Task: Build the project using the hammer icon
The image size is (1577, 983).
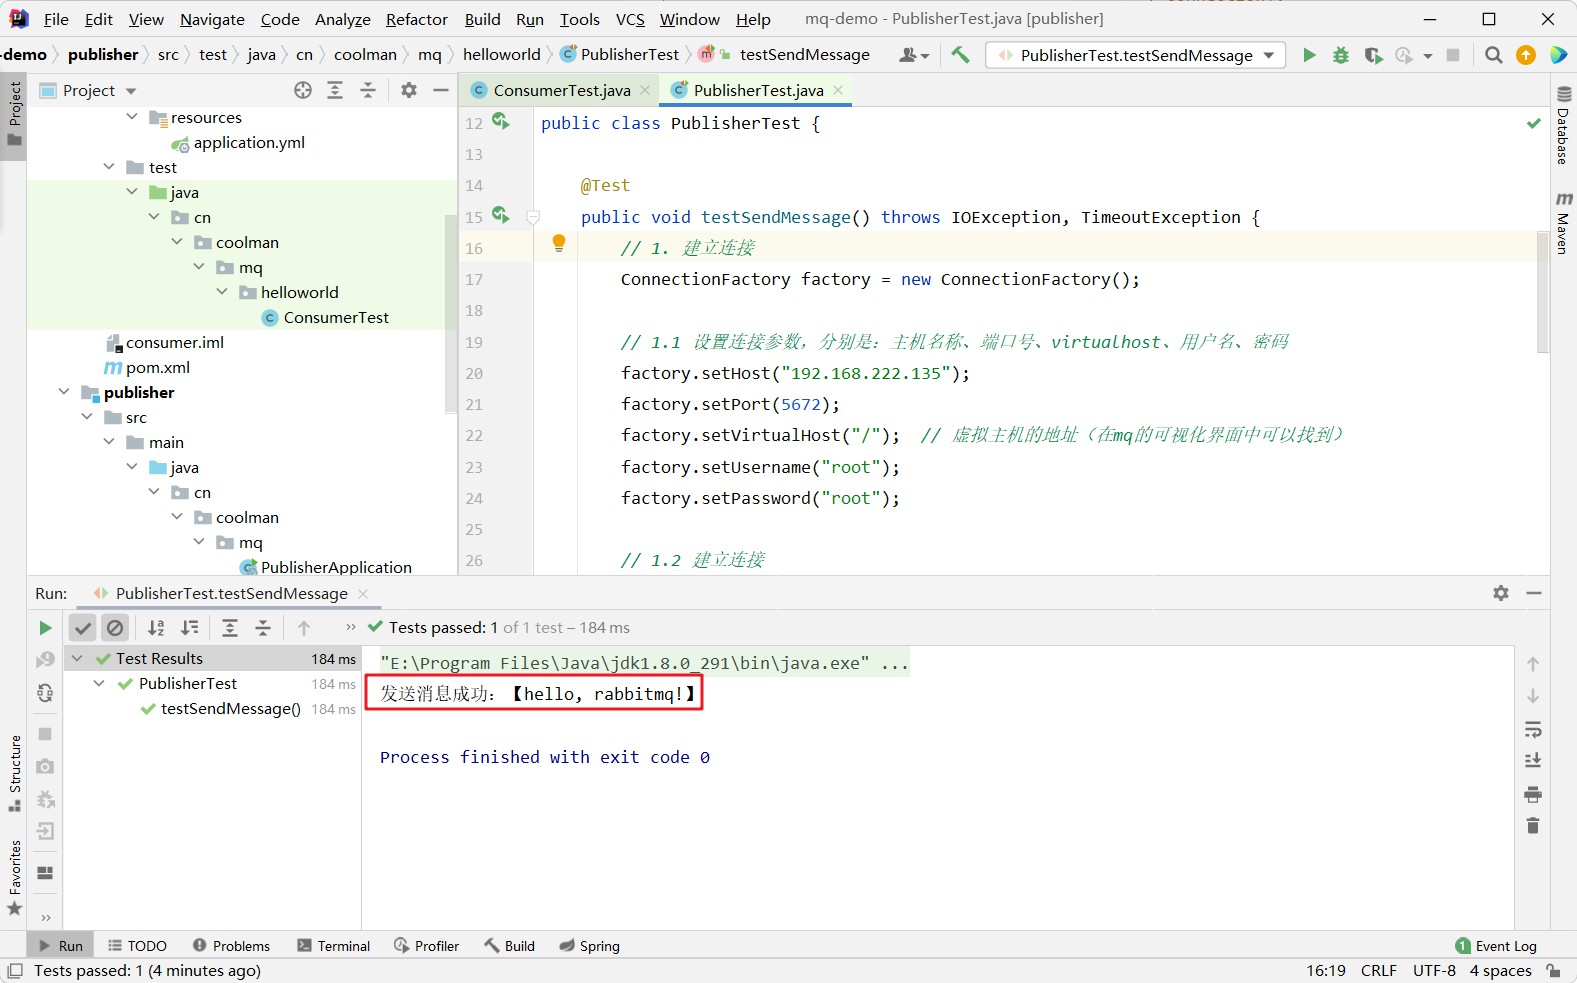Action: point(960,55)
